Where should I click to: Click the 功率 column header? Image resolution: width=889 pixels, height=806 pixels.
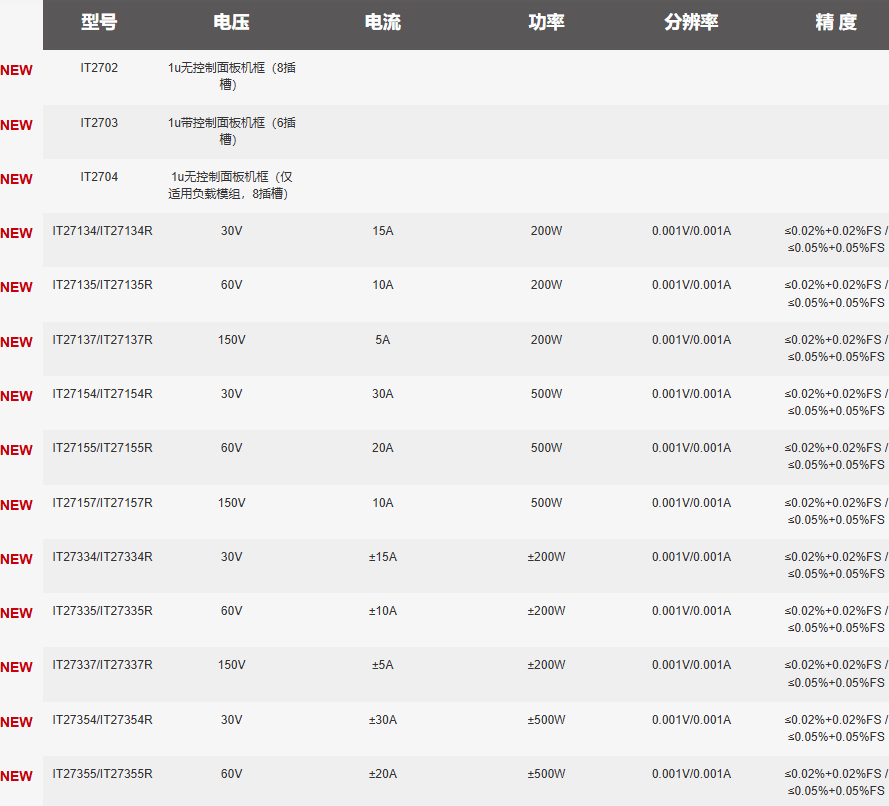pos(546,22)
